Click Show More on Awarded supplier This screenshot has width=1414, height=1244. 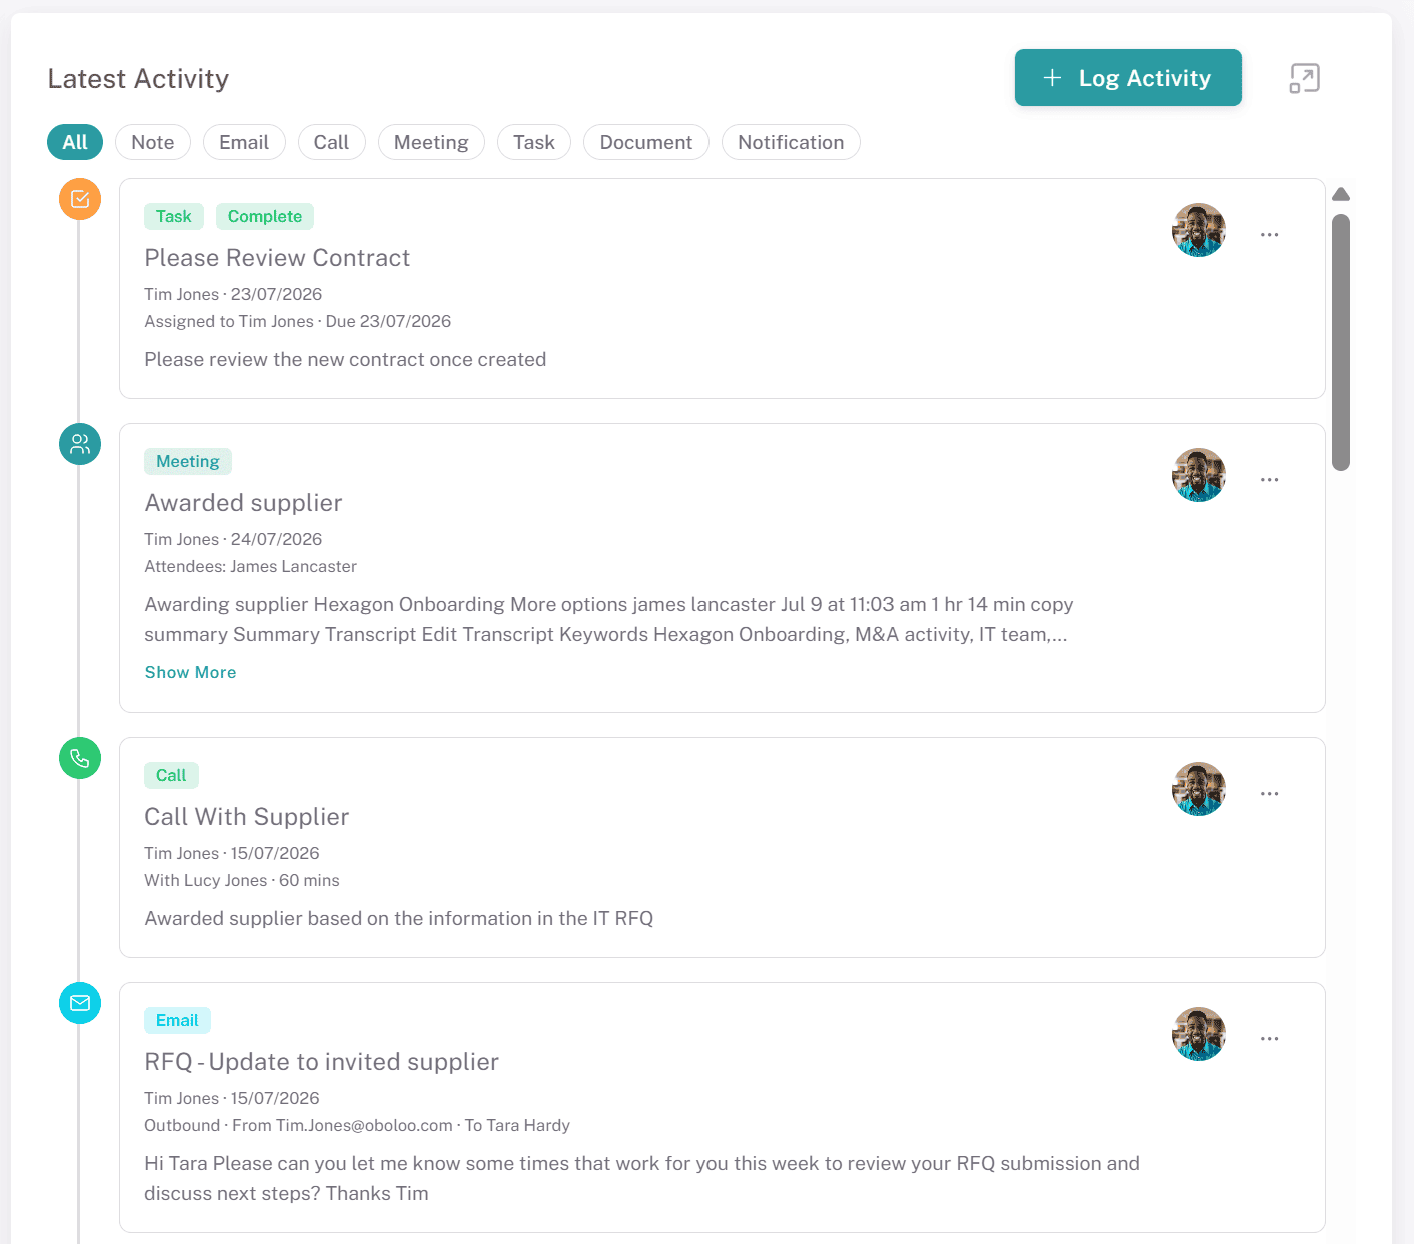tap(190, 672)
